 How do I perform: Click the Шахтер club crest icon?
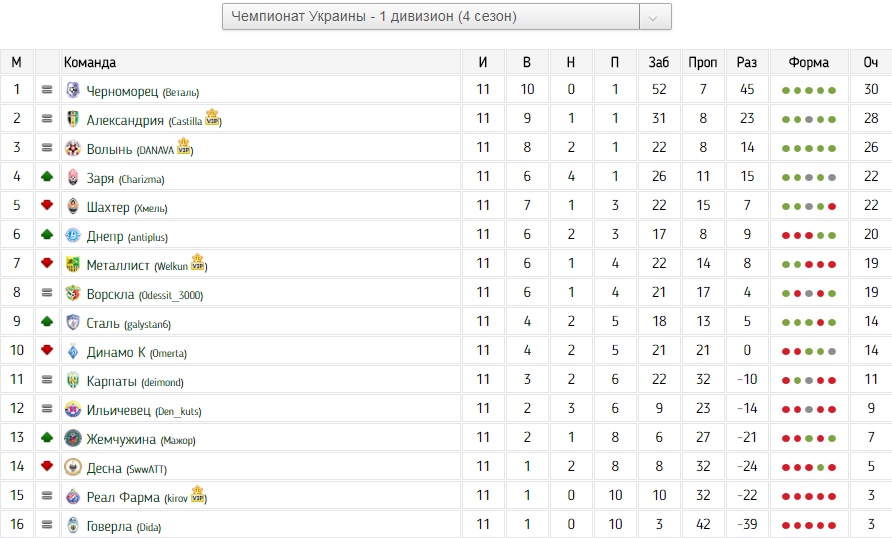(x=73, y=206)
